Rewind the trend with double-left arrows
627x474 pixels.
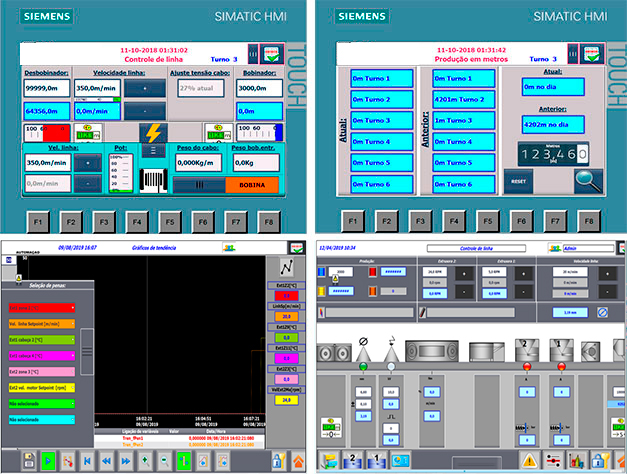coord(106,461)
